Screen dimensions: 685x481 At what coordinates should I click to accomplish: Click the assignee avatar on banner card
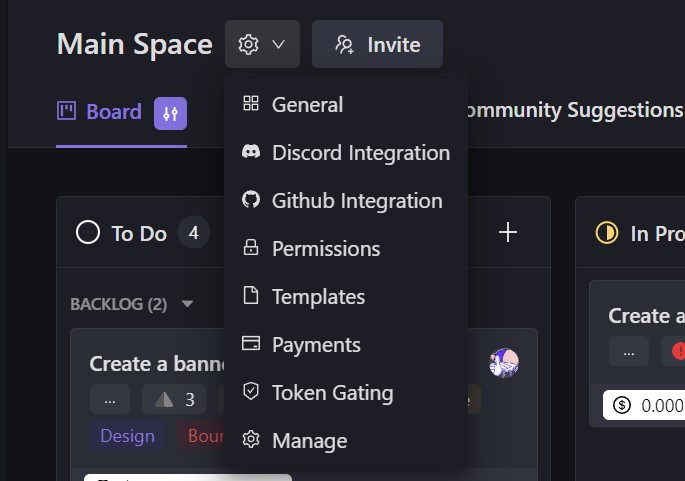(x=504, y=363)
